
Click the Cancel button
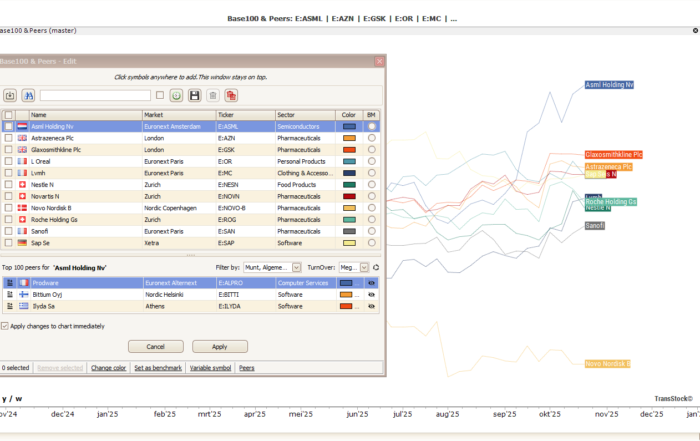[x=156, y=346]
